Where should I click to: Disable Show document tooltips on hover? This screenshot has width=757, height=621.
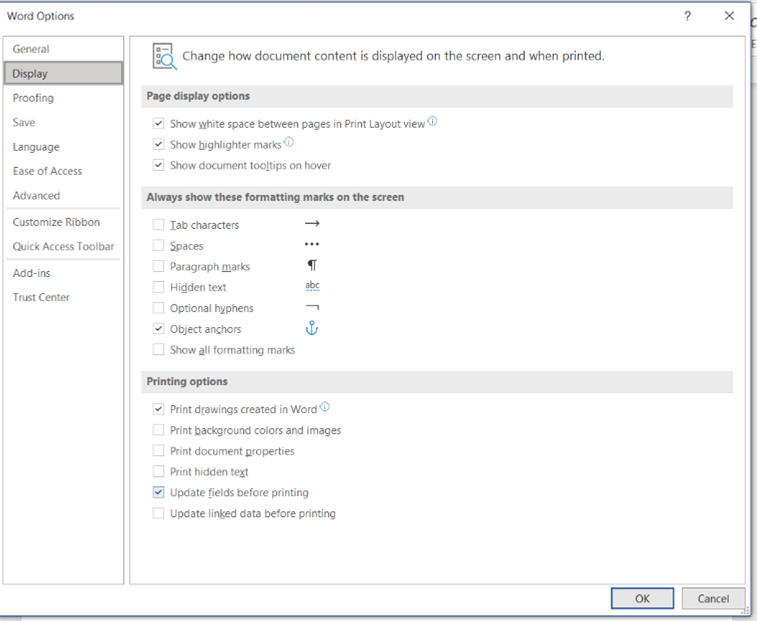[x=158, y=165]
